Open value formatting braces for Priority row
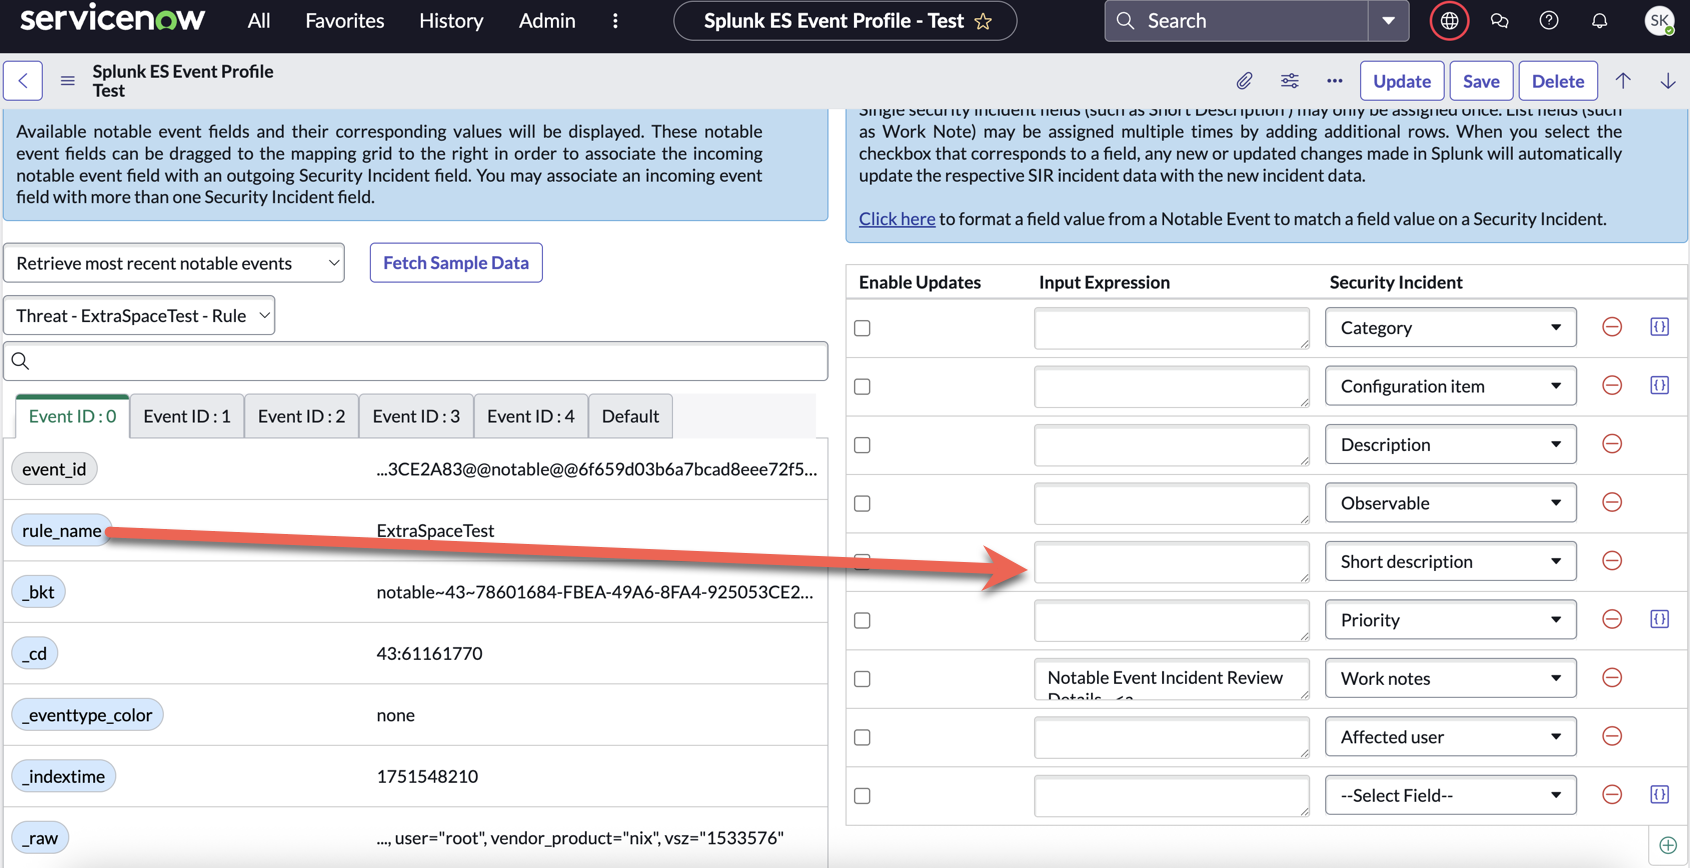1690x868 pixels. [x=1660, y=620]
